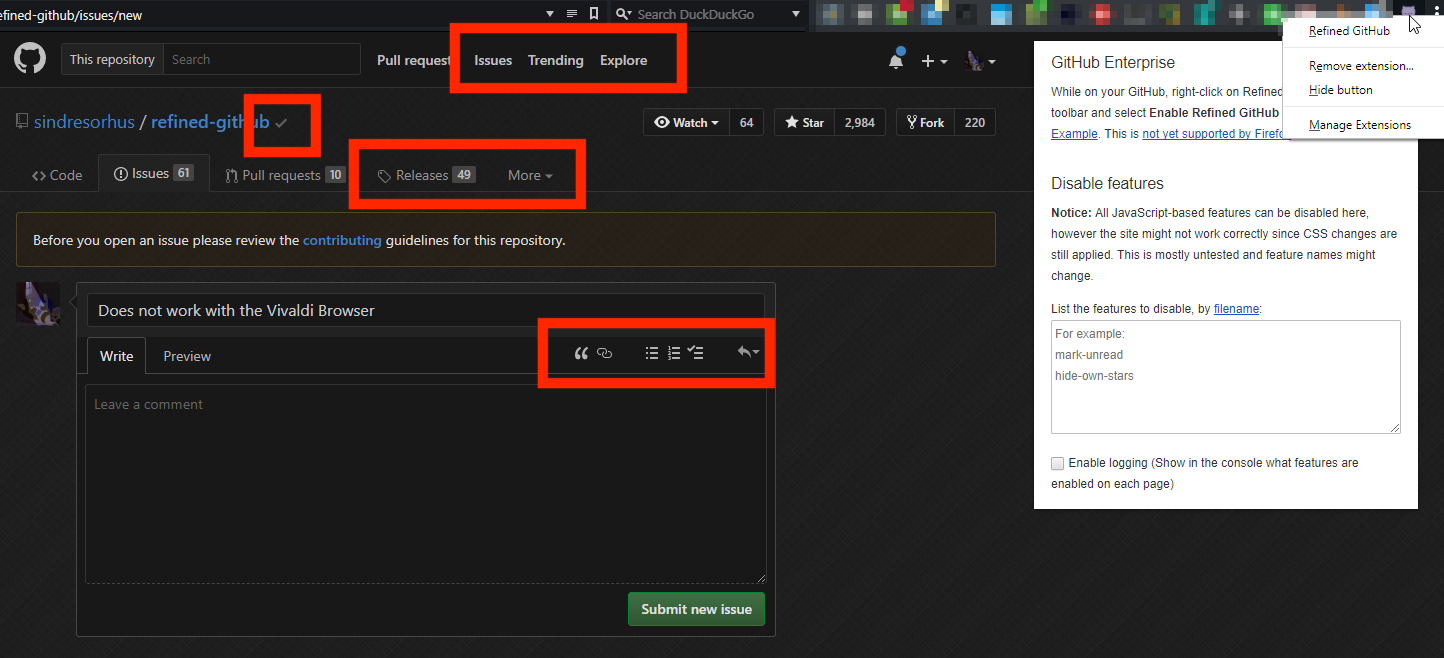Enable the logging checkbox
The height and width of the screenshot is (658, 1444).
point(1058,463)
